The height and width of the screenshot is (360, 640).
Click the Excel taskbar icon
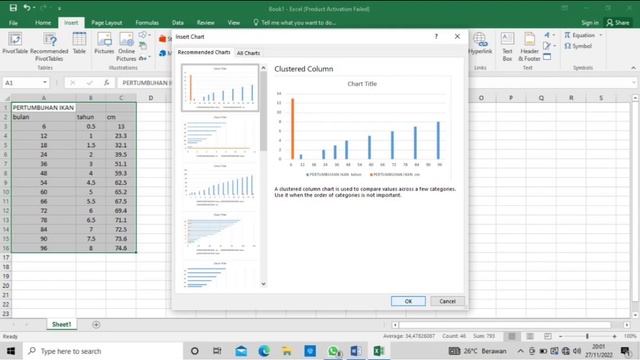[378, 351]
